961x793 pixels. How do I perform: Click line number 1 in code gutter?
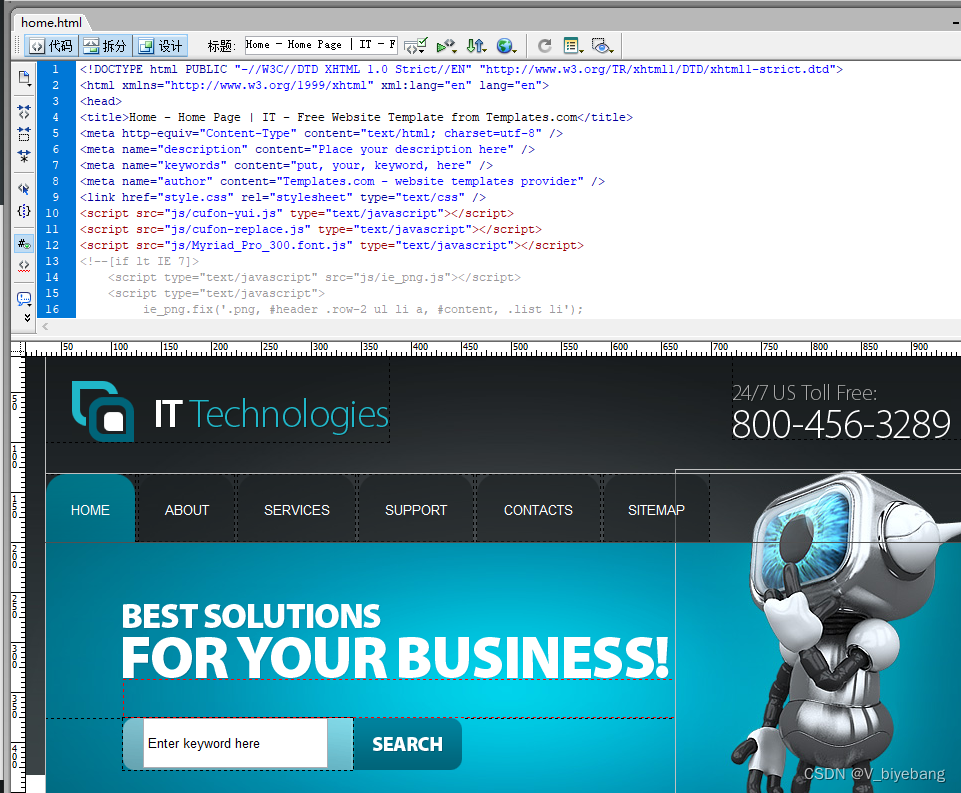point(55,69)
